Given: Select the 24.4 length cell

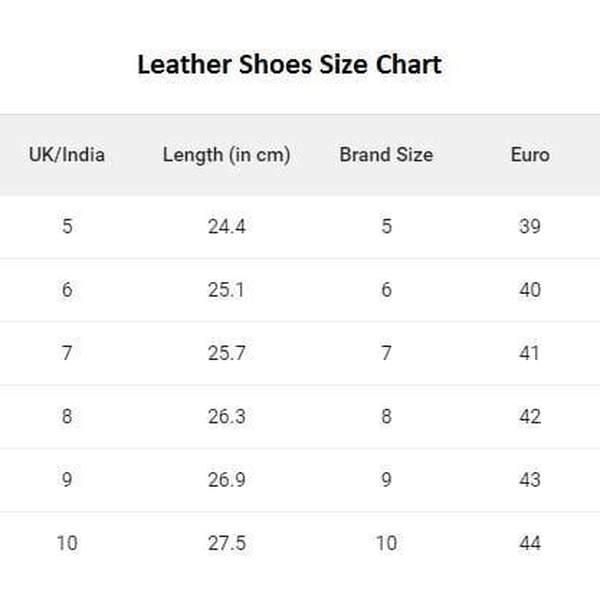Looking at the screenshot, I should [226, 226].
